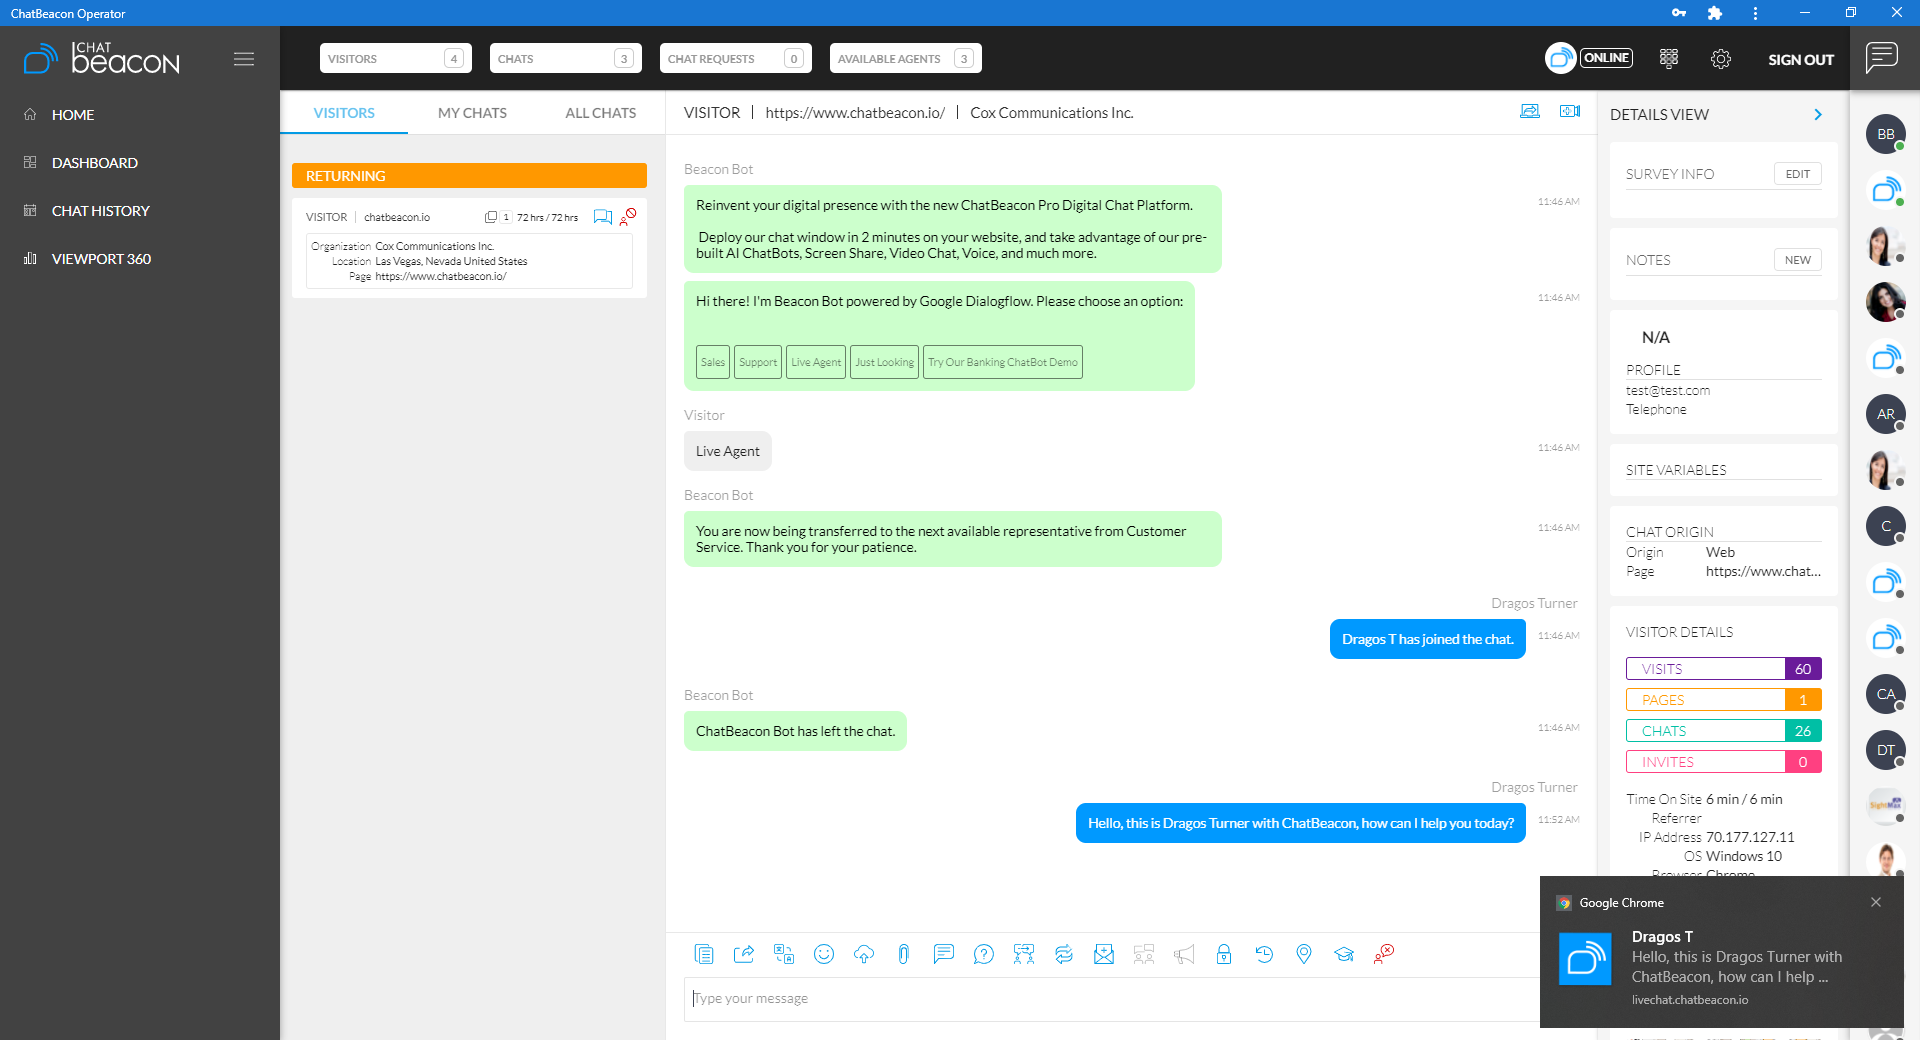
Task: Click the teal CHATS stat bar in Visitor Details
Action: tap(1724, 731)
